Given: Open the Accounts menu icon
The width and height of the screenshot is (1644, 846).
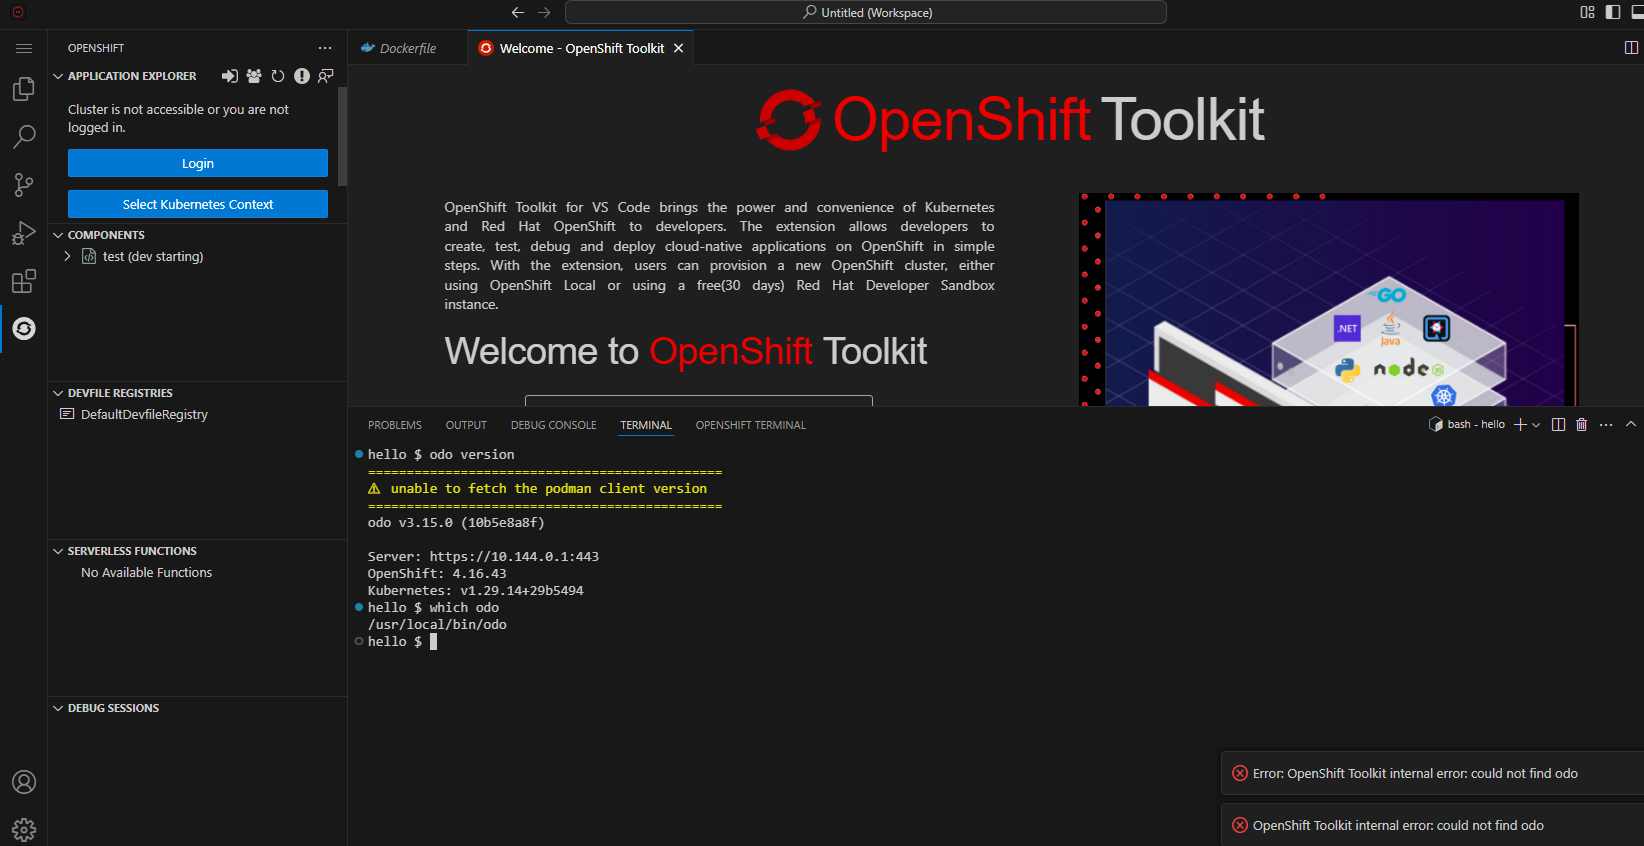Looking at the screenshot, I should pos(24,782).
